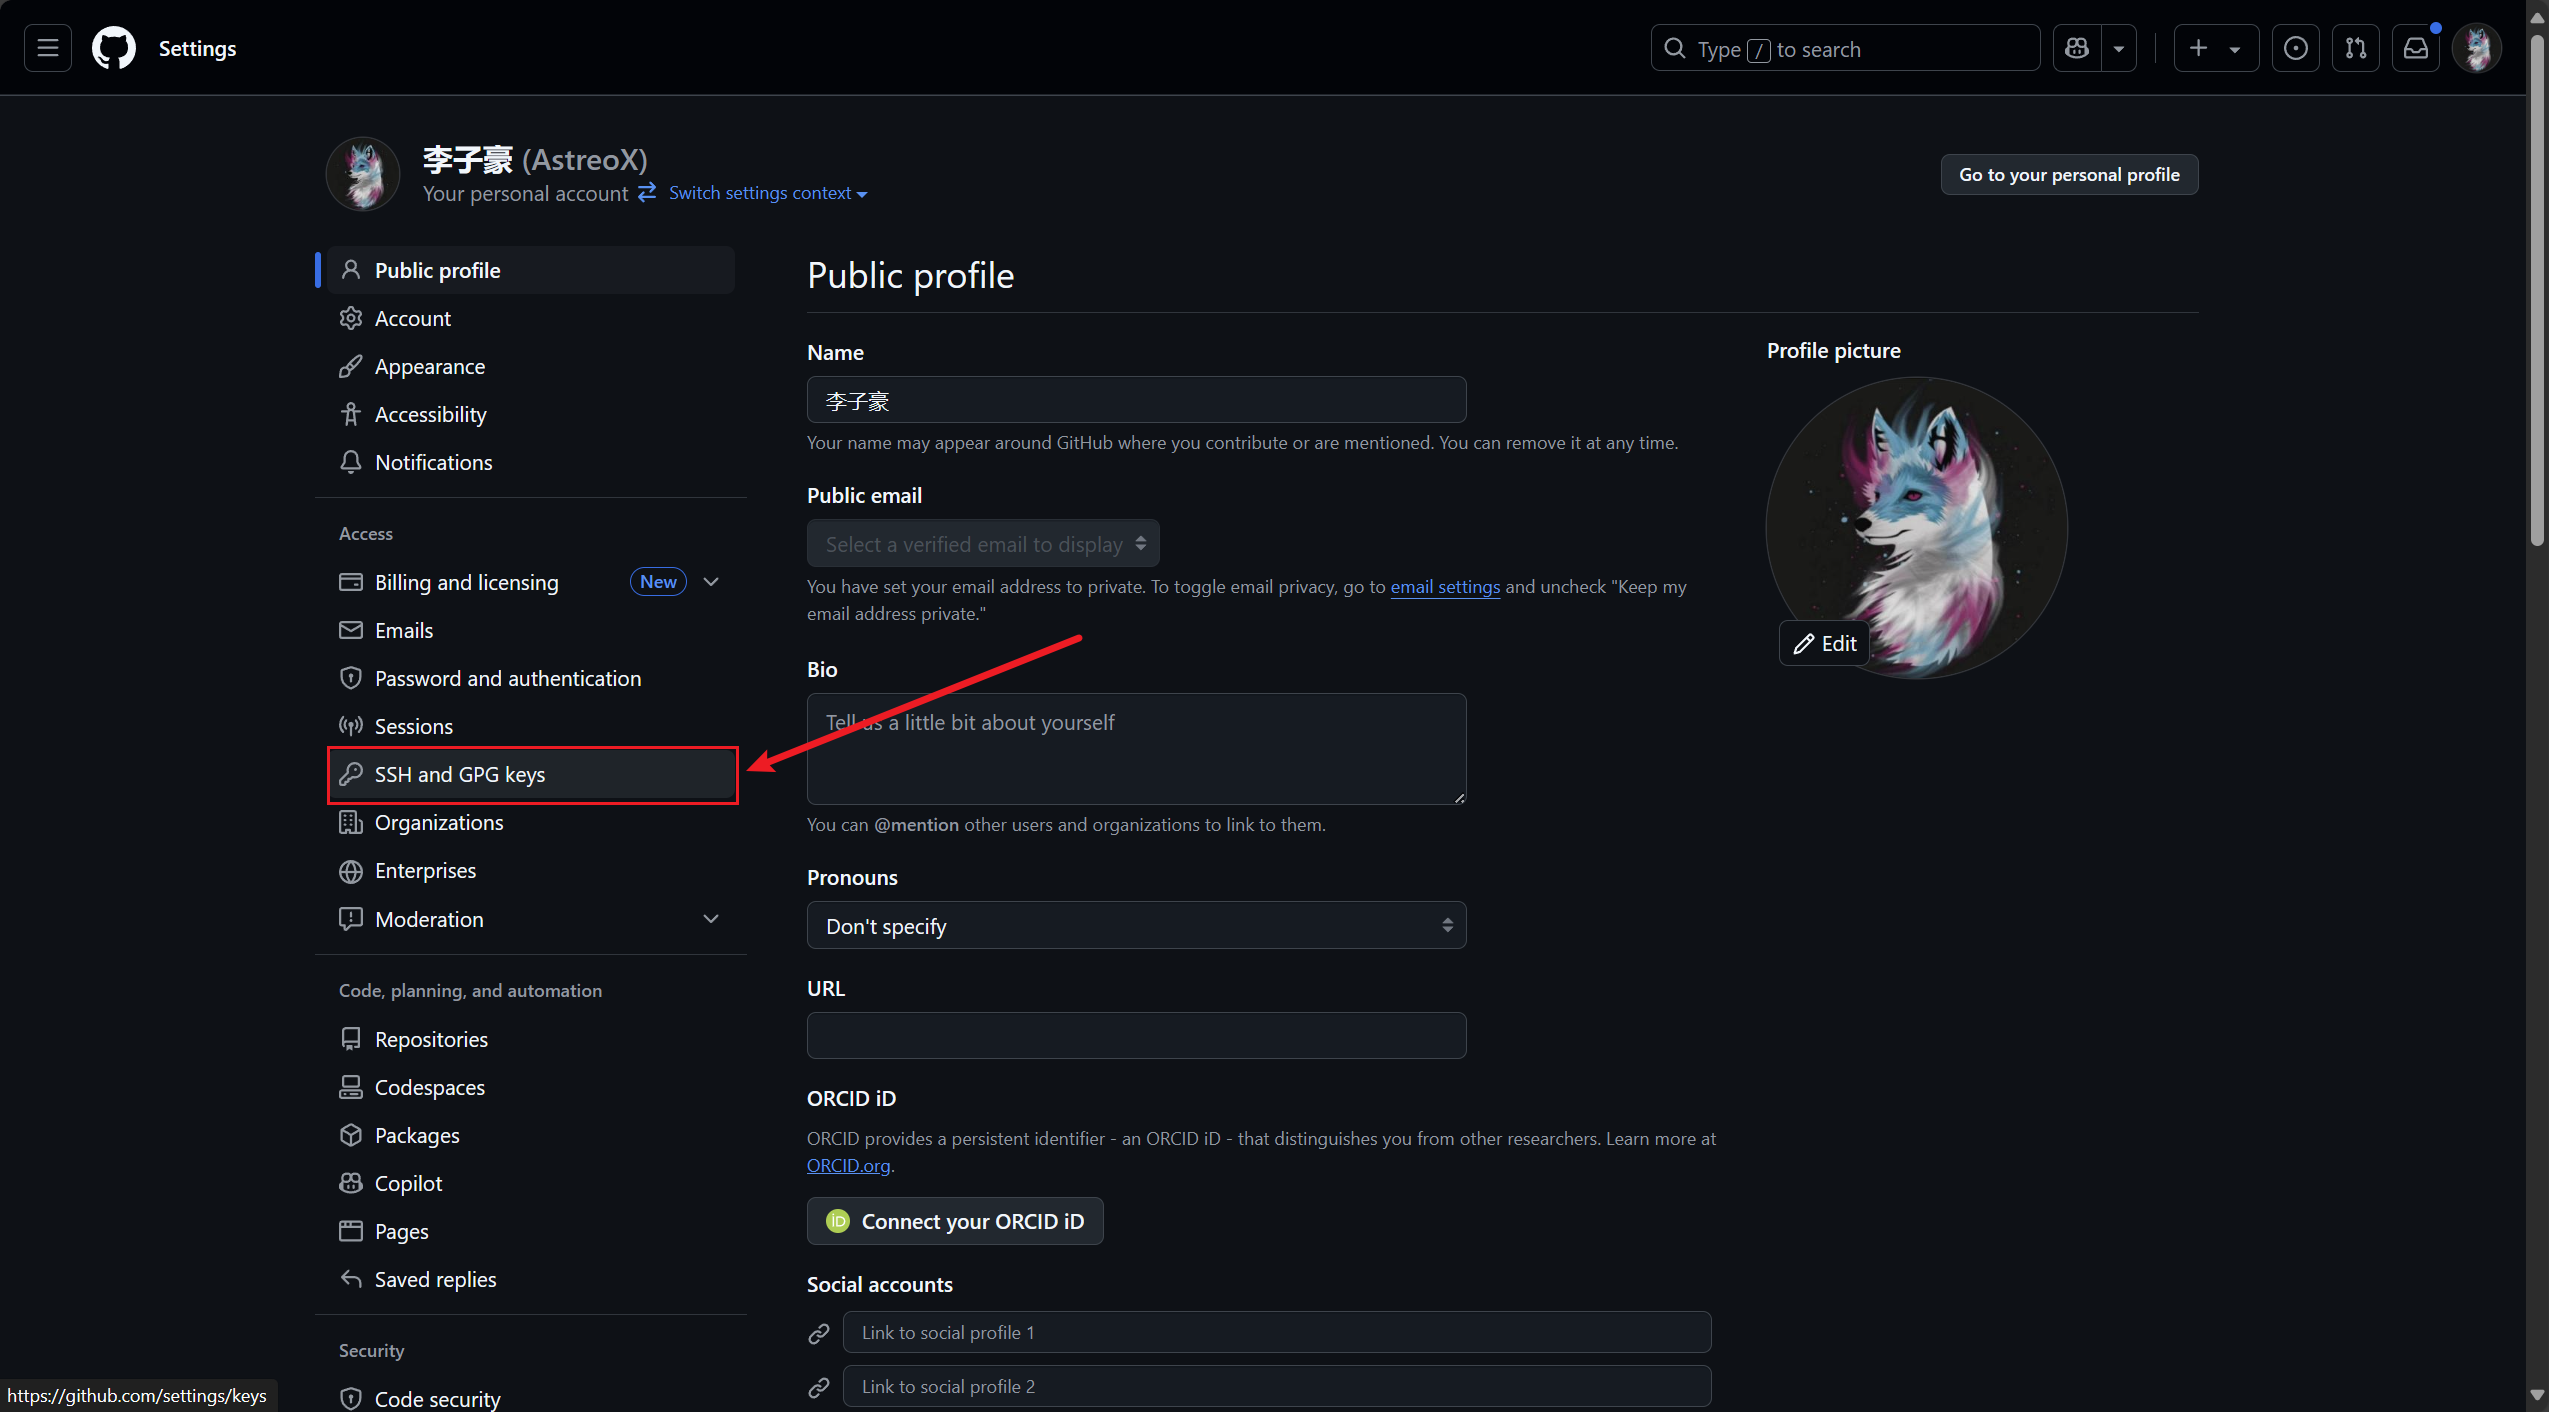Open the Copilot chat icon in header
2549x1412 pixels.
point(2077,48)
